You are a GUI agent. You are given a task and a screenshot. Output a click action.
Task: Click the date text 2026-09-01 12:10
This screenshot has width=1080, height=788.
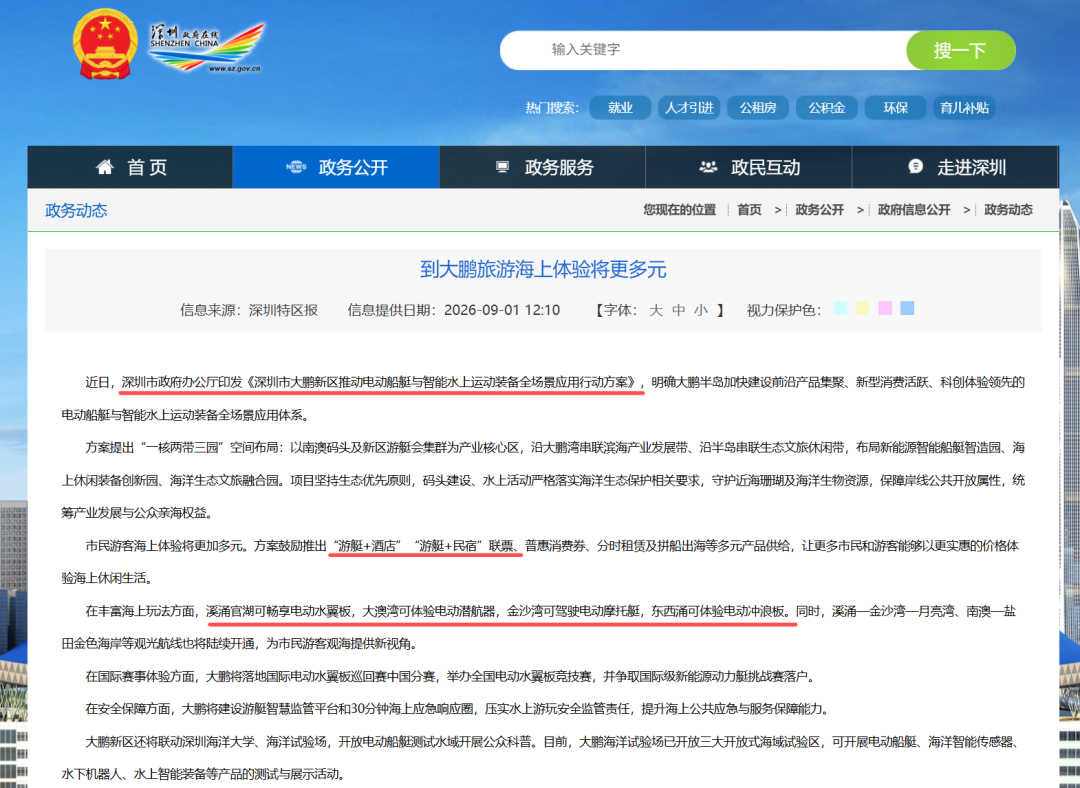502,310
